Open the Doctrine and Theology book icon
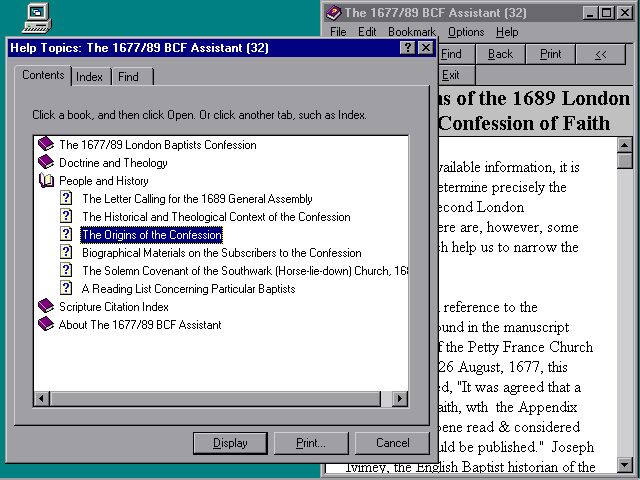Screen dimensions: 640x480 (x=46, y=162)
